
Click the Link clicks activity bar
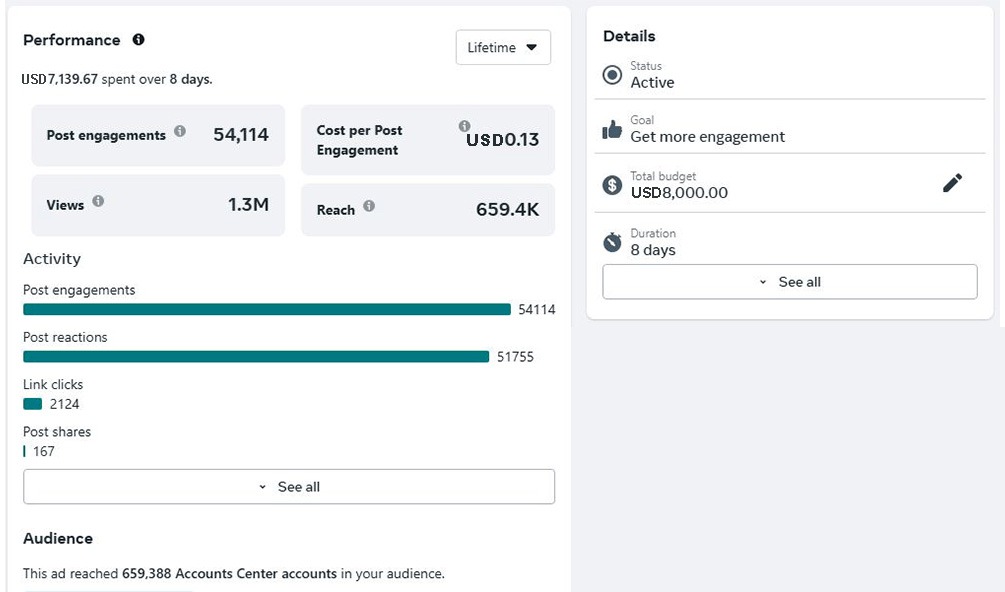click(x=33, y=404)
